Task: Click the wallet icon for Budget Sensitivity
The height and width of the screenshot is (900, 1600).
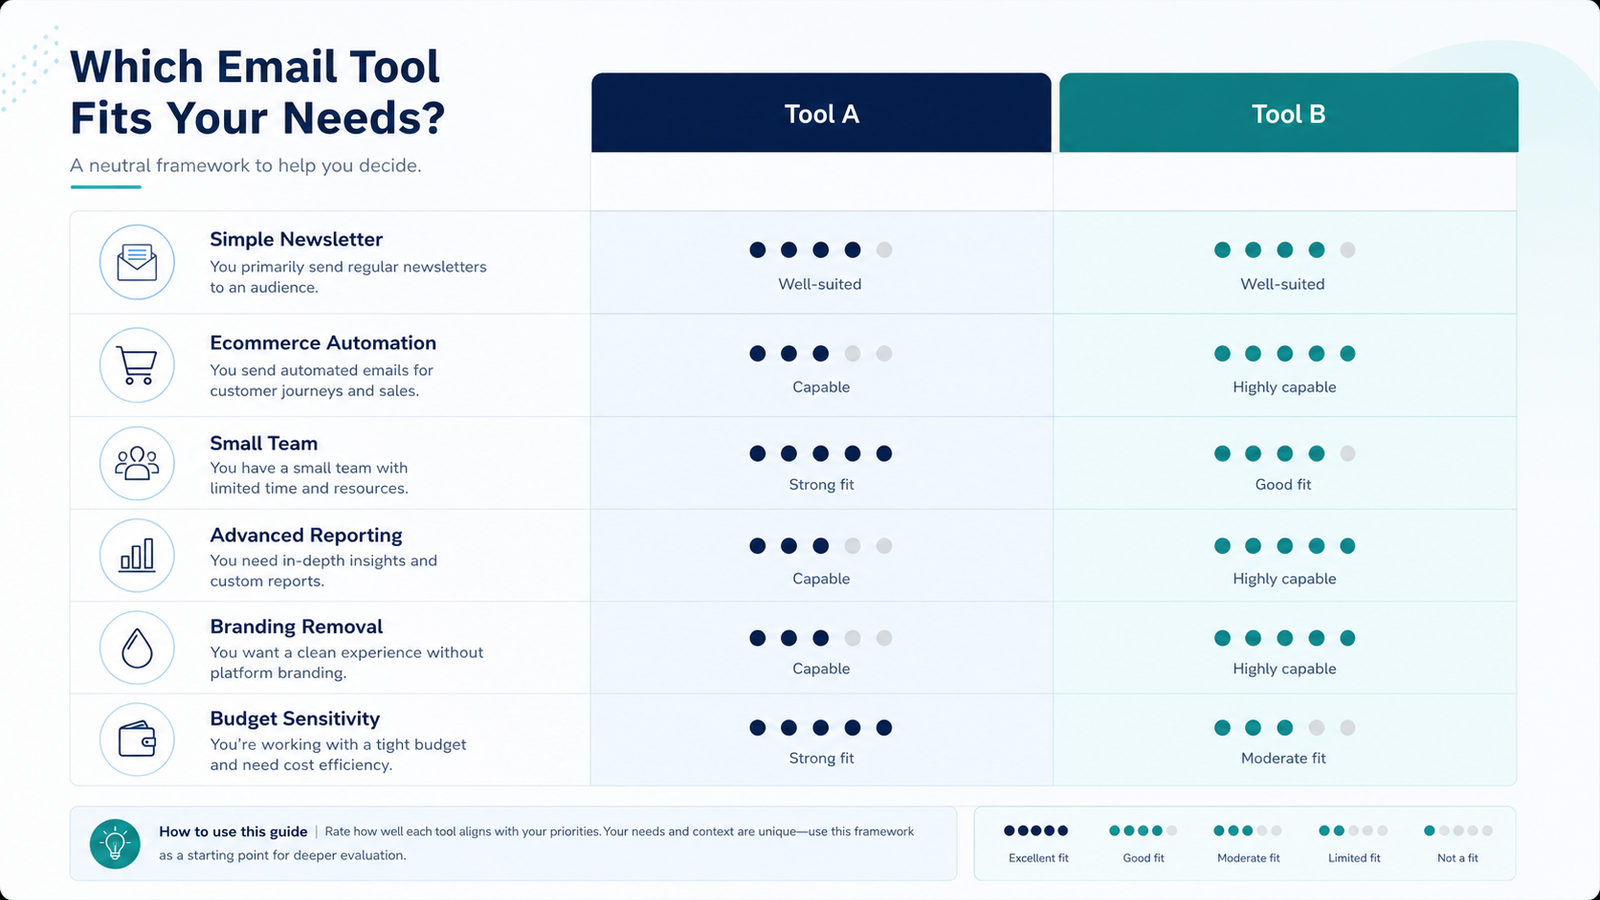Action: [x=137, y=740]
